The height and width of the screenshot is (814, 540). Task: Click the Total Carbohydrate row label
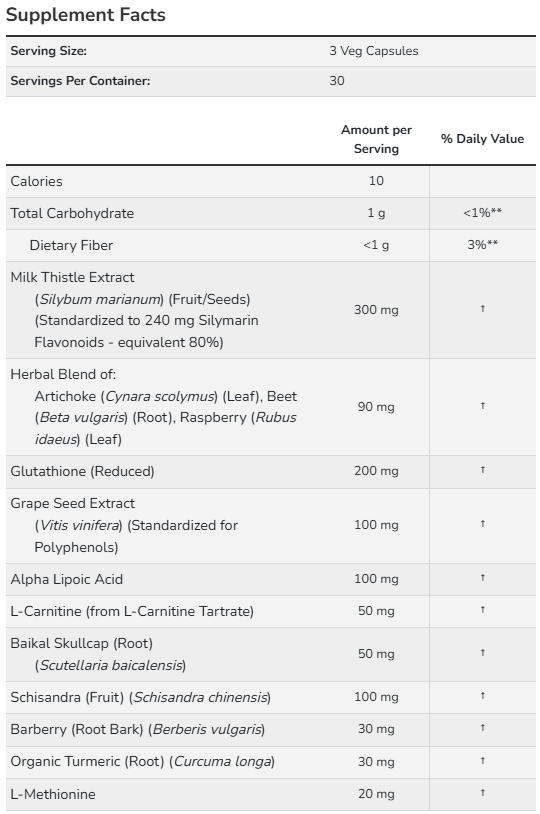pos(72,213)
